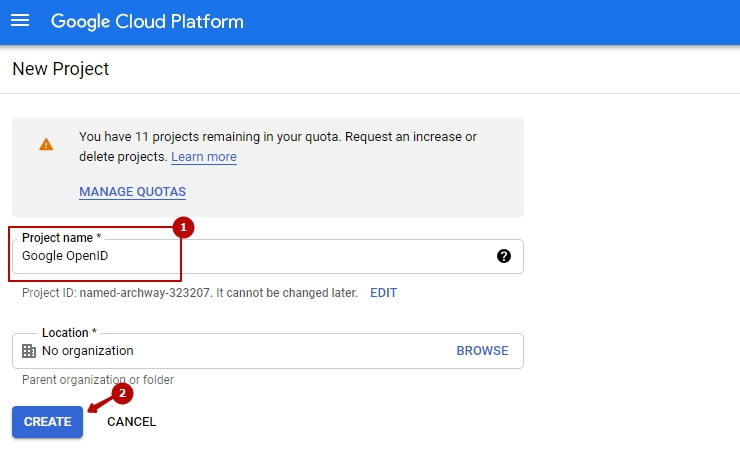The image size is (740, 451).
Task: Click the red step 1 badge
Action: coord(182,228)
